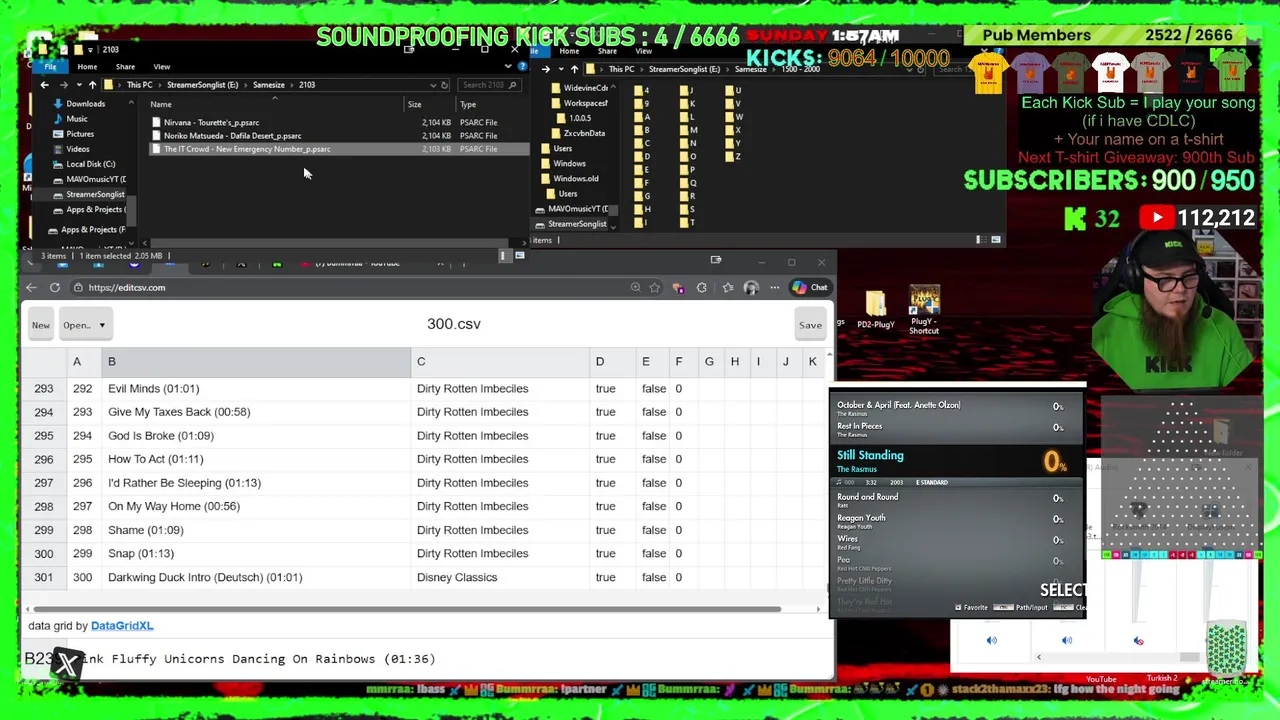The width and height of the screenshot is (1280, 720).
Task: Open the browser profile avatar
Action: 751,288
